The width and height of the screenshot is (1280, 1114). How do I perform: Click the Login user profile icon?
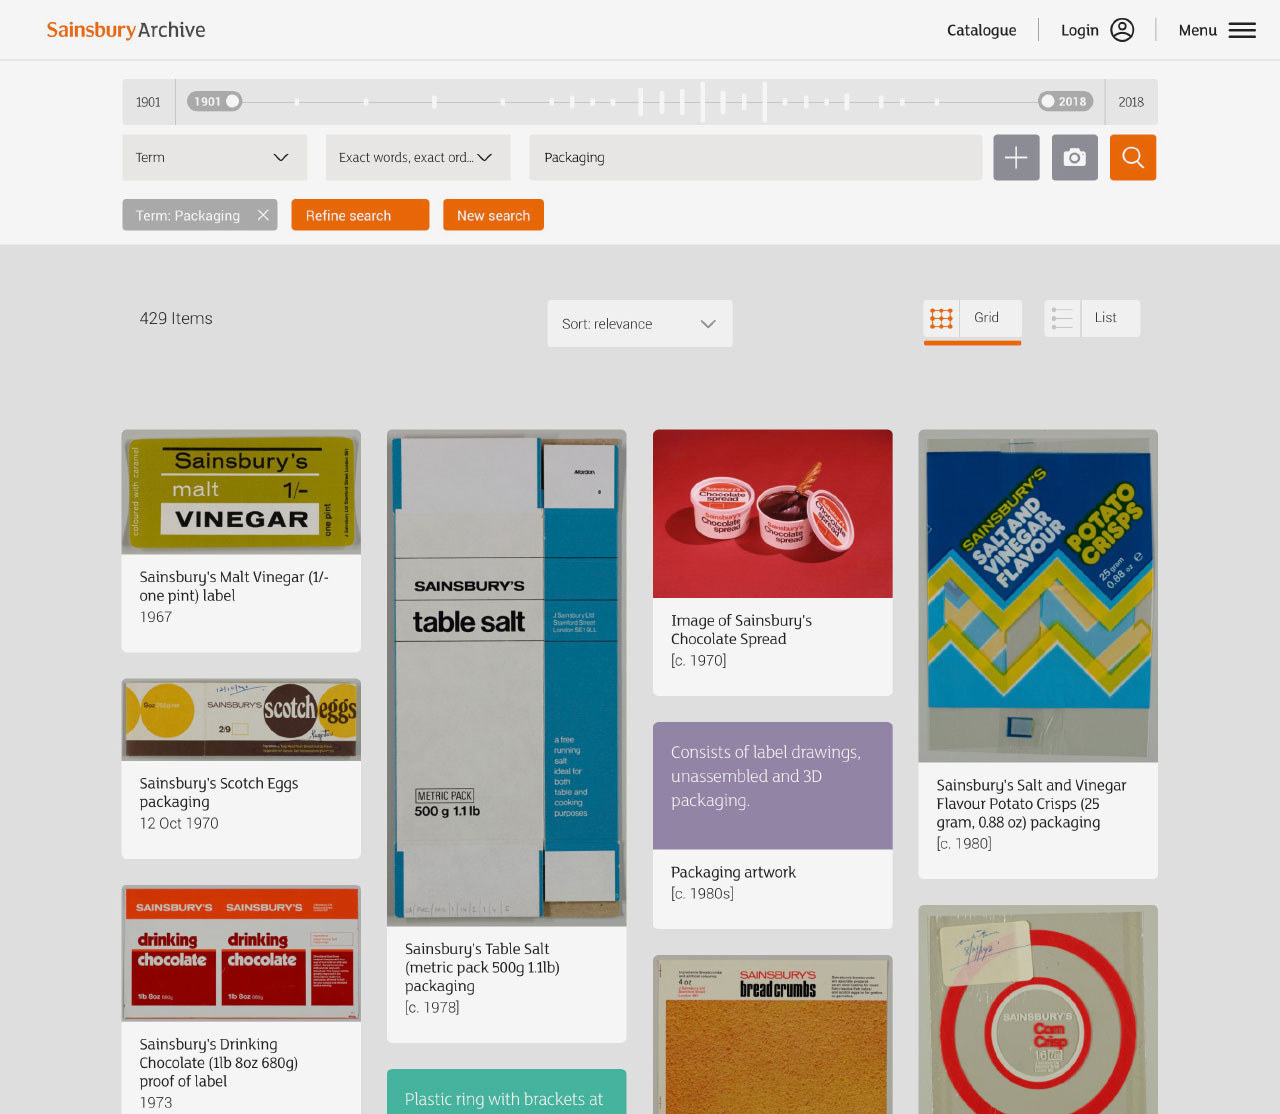tap(1122, 30)
